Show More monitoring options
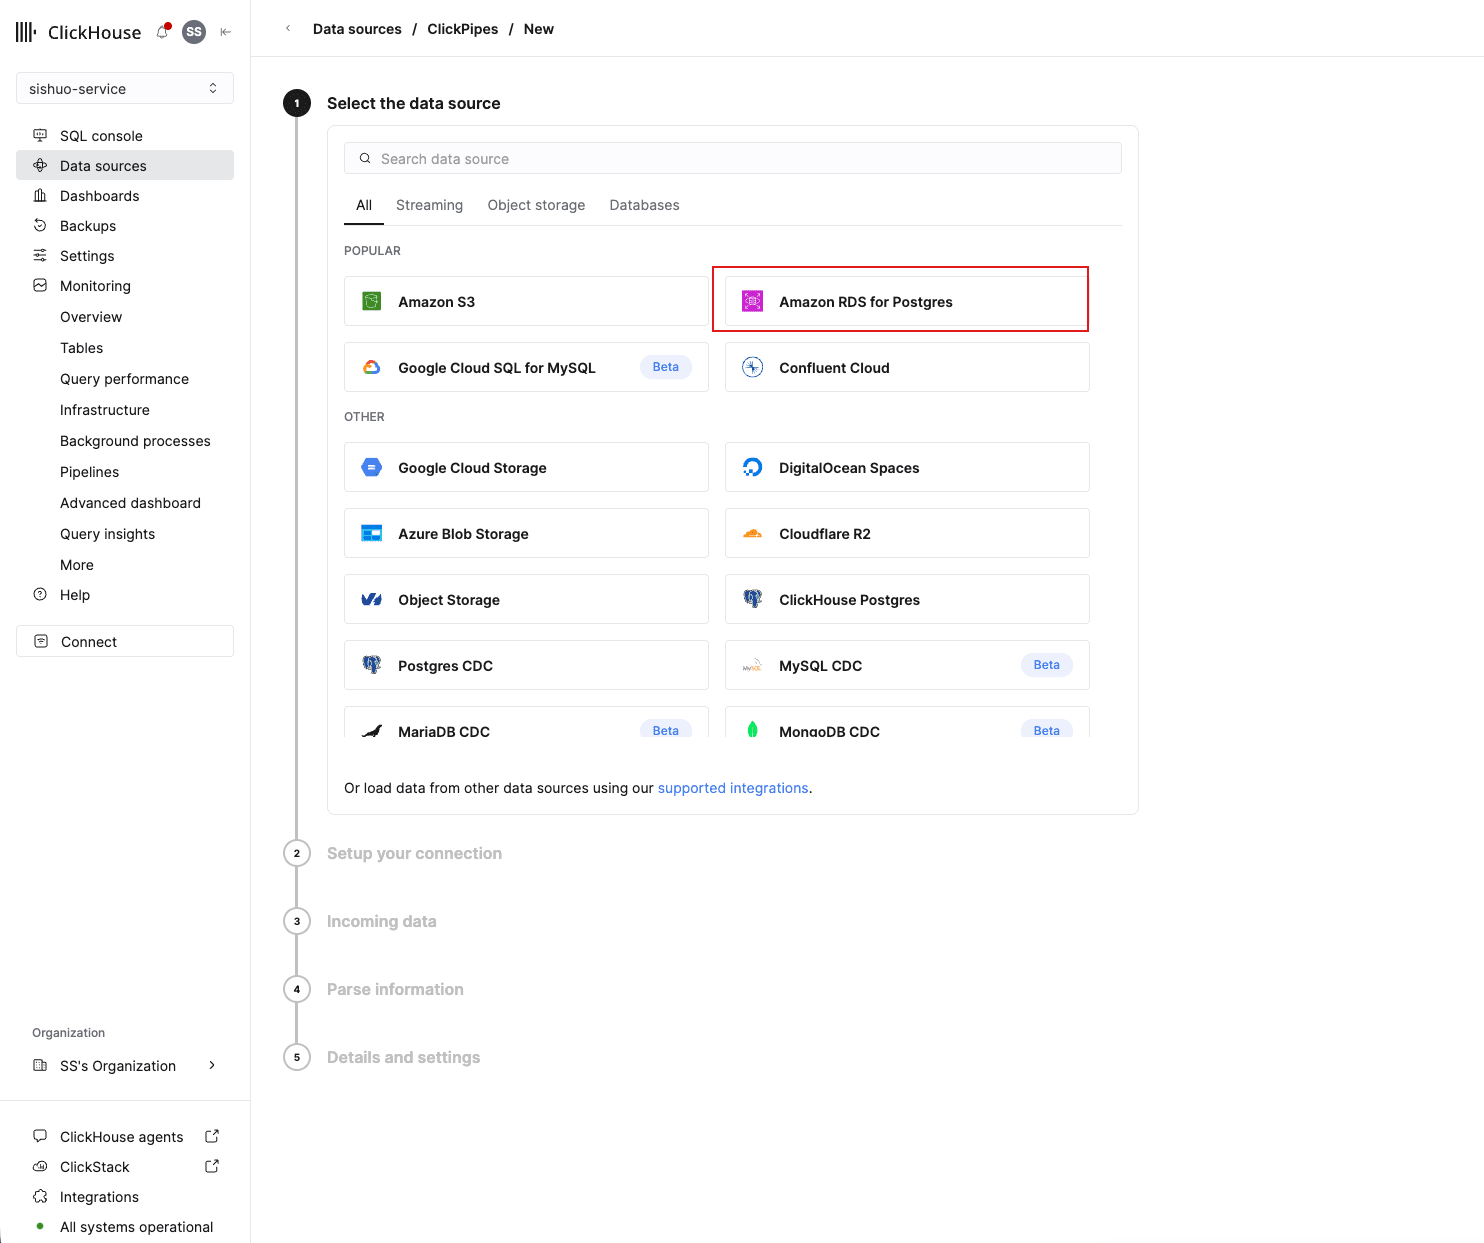 (x=77, y=564)
